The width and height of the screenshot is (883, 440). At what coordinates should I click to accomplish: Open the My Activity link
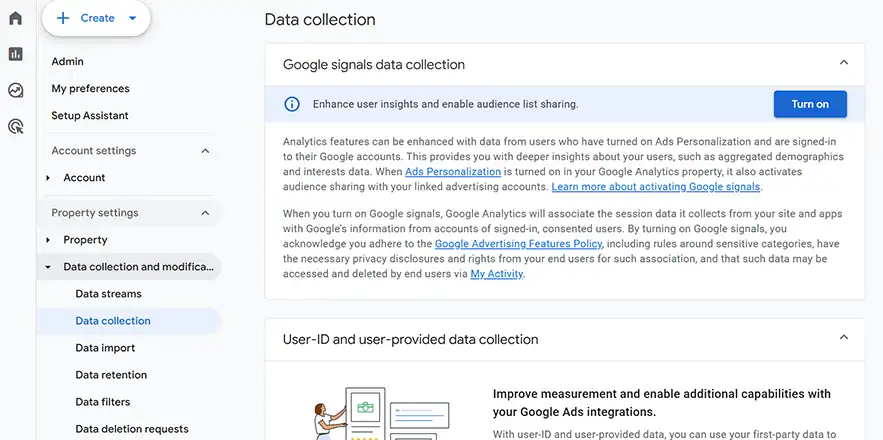[497, 274]
